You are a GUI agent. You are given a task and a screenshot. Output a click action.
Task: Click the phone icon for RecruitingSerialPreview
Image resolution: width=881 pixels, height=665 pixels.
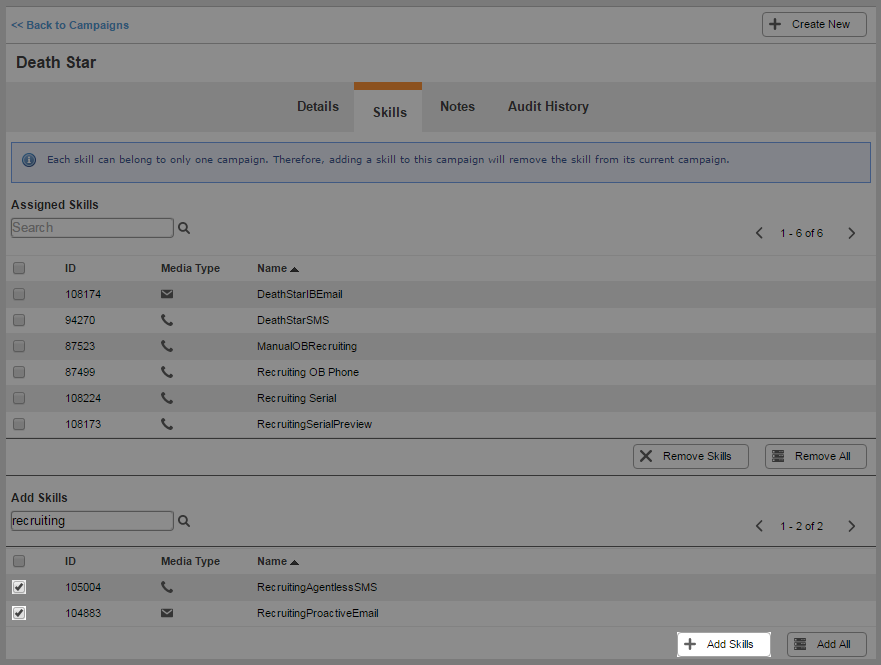tap(167, 424)
